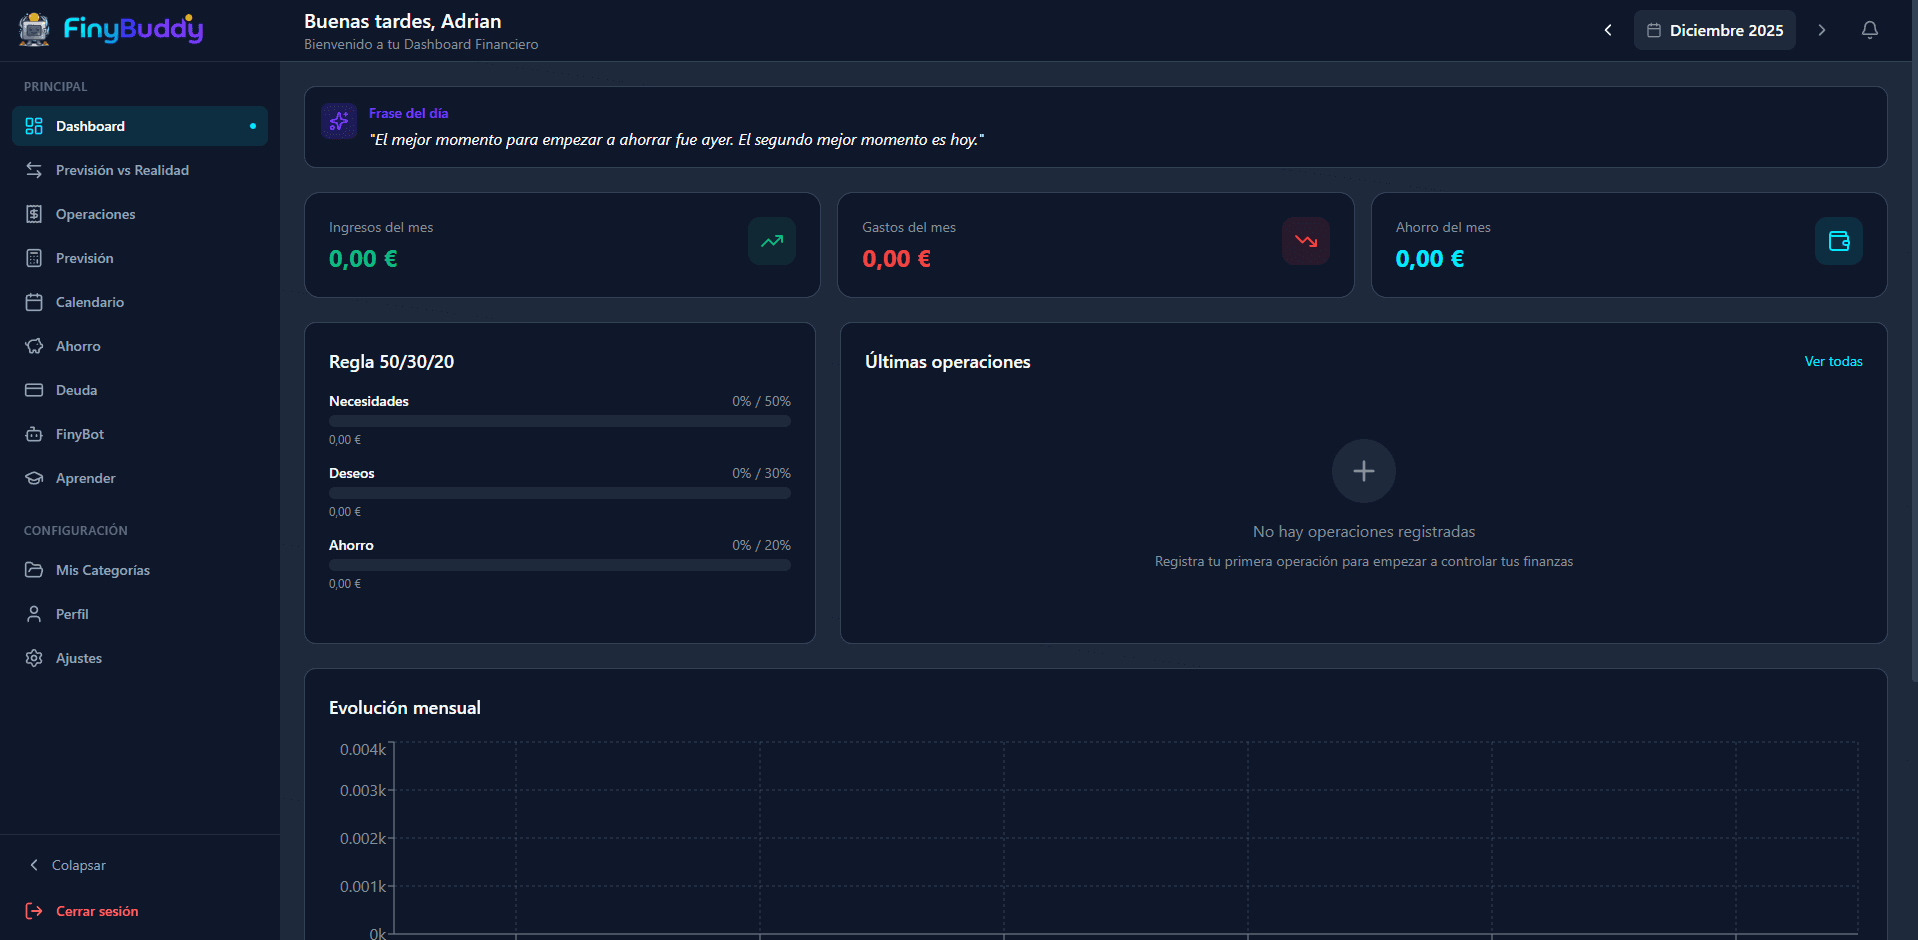Click the notifications bell icon

1869,30
